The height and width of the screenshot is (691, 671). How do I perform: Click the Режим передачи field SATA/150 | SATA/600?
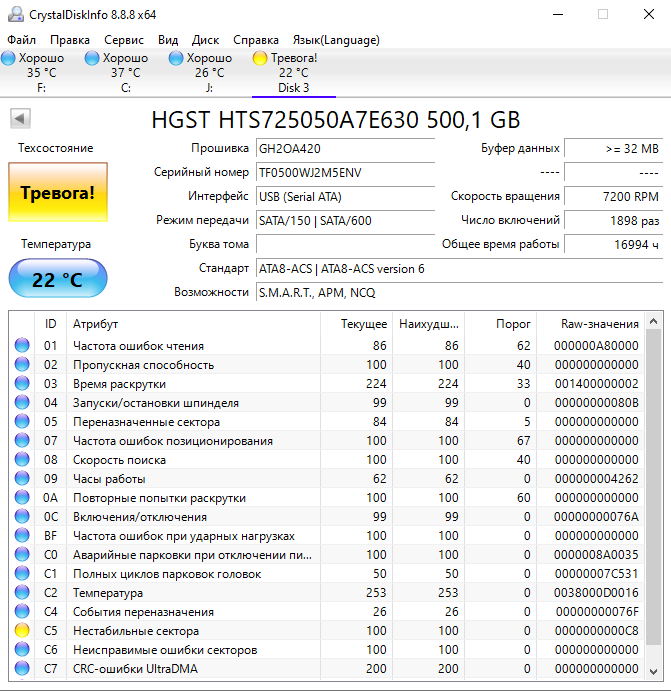[x=345, y=220]
